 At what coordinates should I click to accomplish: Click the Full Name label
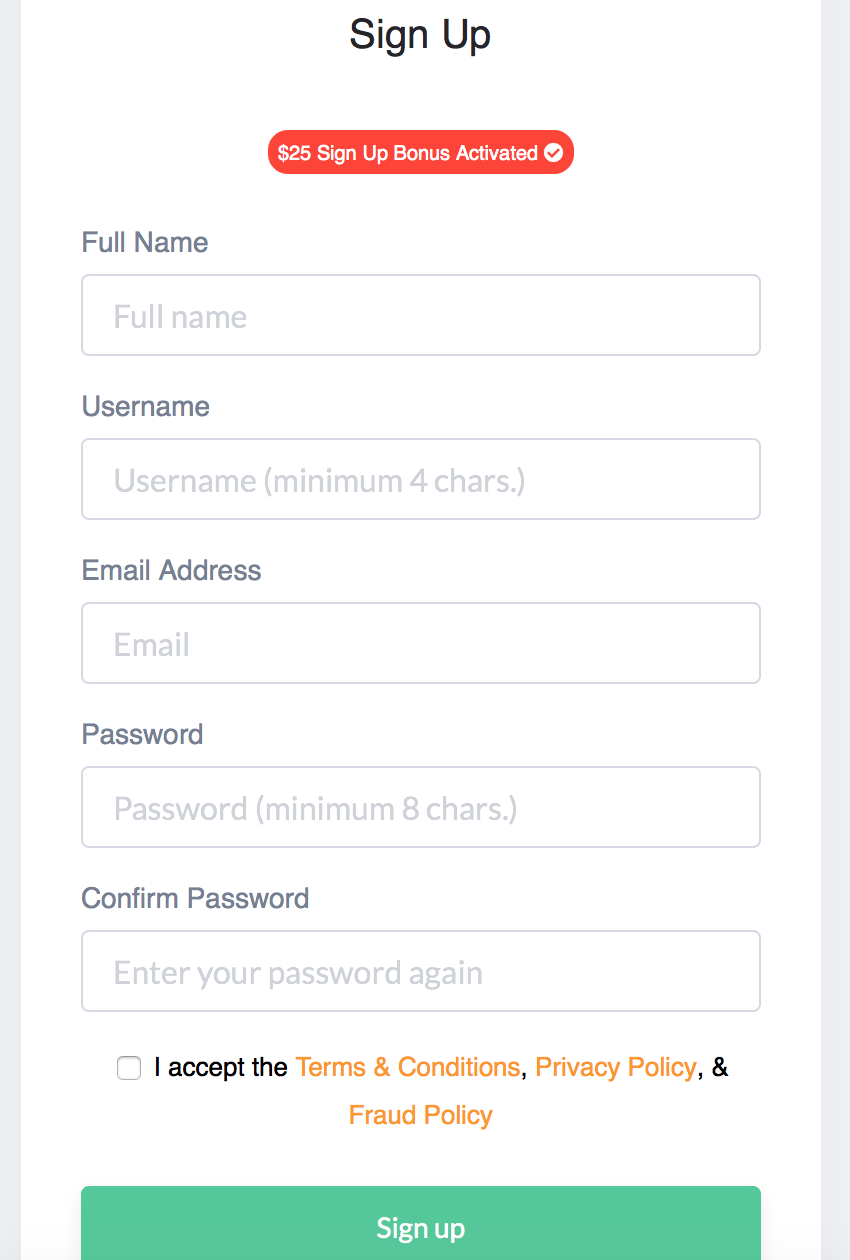point(145,242)
